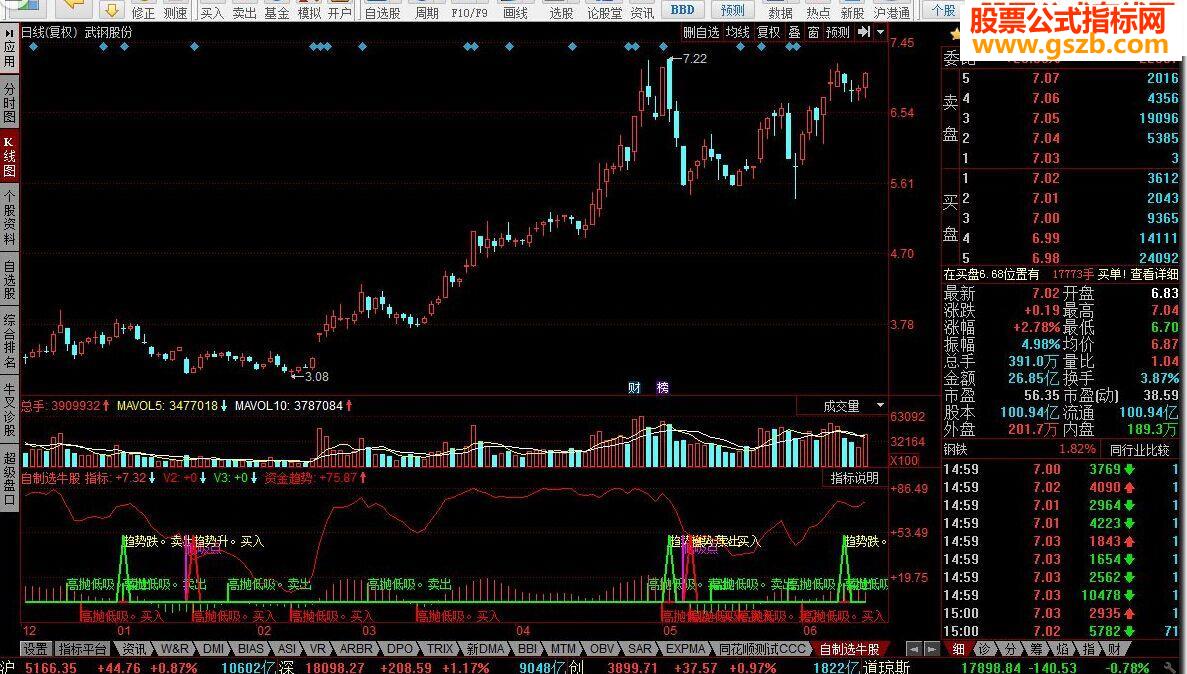
Task: Click the BBD toolbar button
Action: (x=682, y=10)
